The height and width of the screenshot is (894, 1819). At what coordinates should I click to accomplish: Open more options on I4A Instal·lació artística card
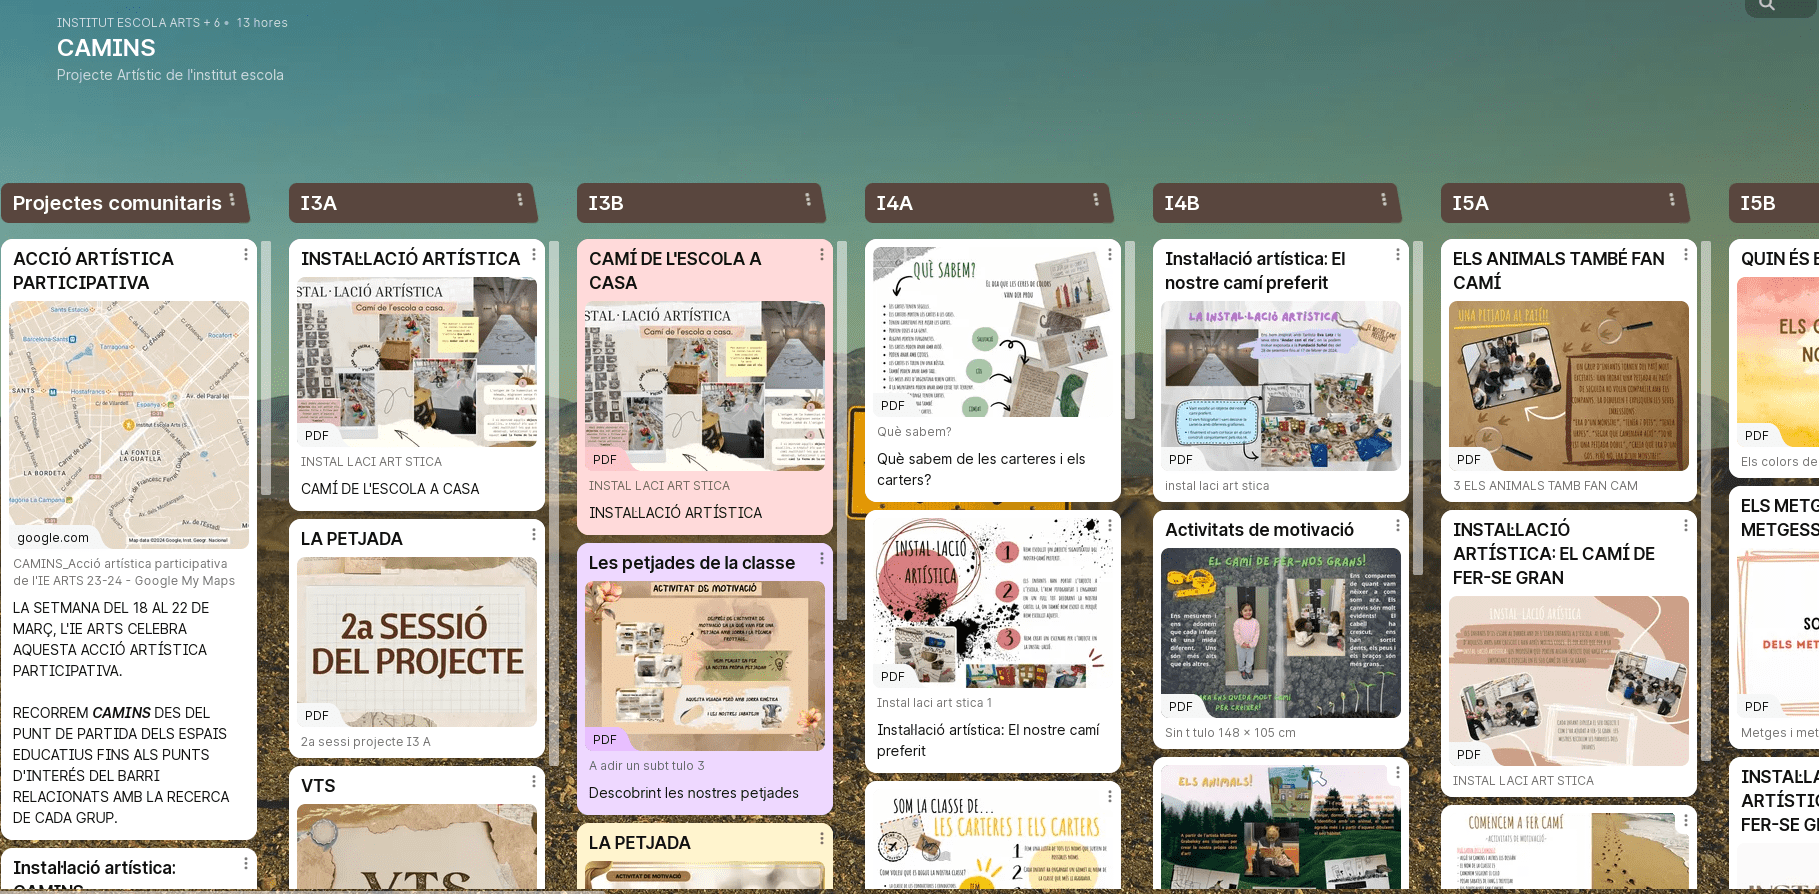(x=1110, y=526)
